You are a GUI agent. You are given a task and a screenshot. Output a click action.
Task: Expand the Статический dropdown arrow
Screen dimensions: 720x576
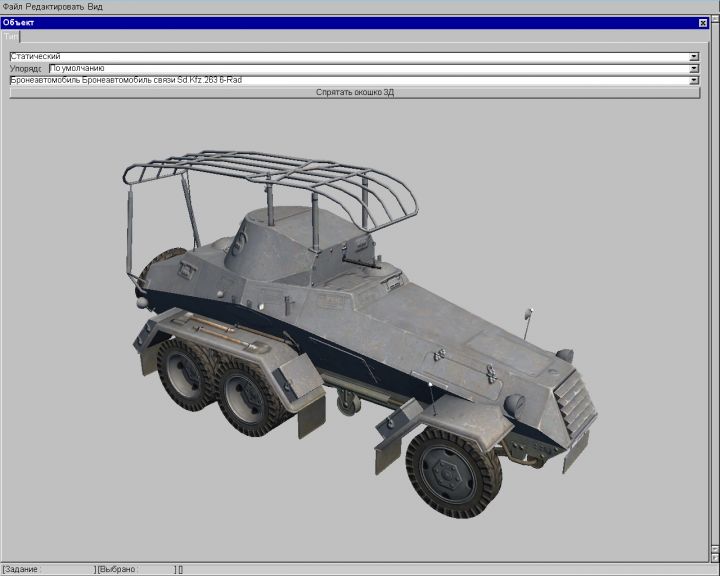694,57
